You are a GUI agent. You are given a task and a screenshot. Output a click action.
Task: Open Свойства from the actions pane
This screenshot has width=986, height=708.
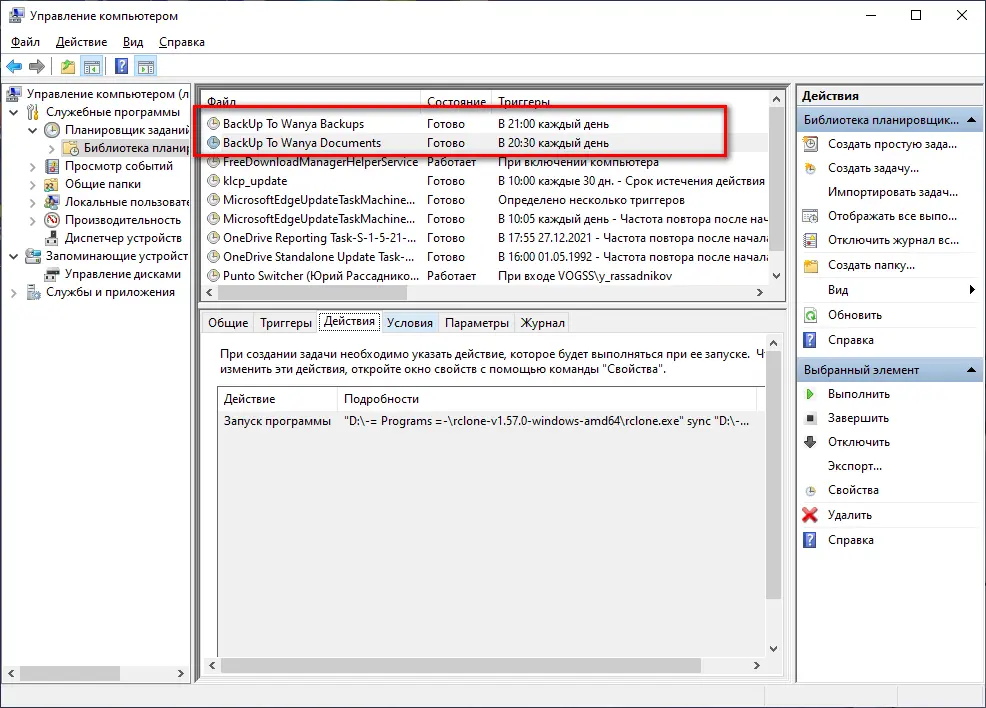[x=853, y=490]
